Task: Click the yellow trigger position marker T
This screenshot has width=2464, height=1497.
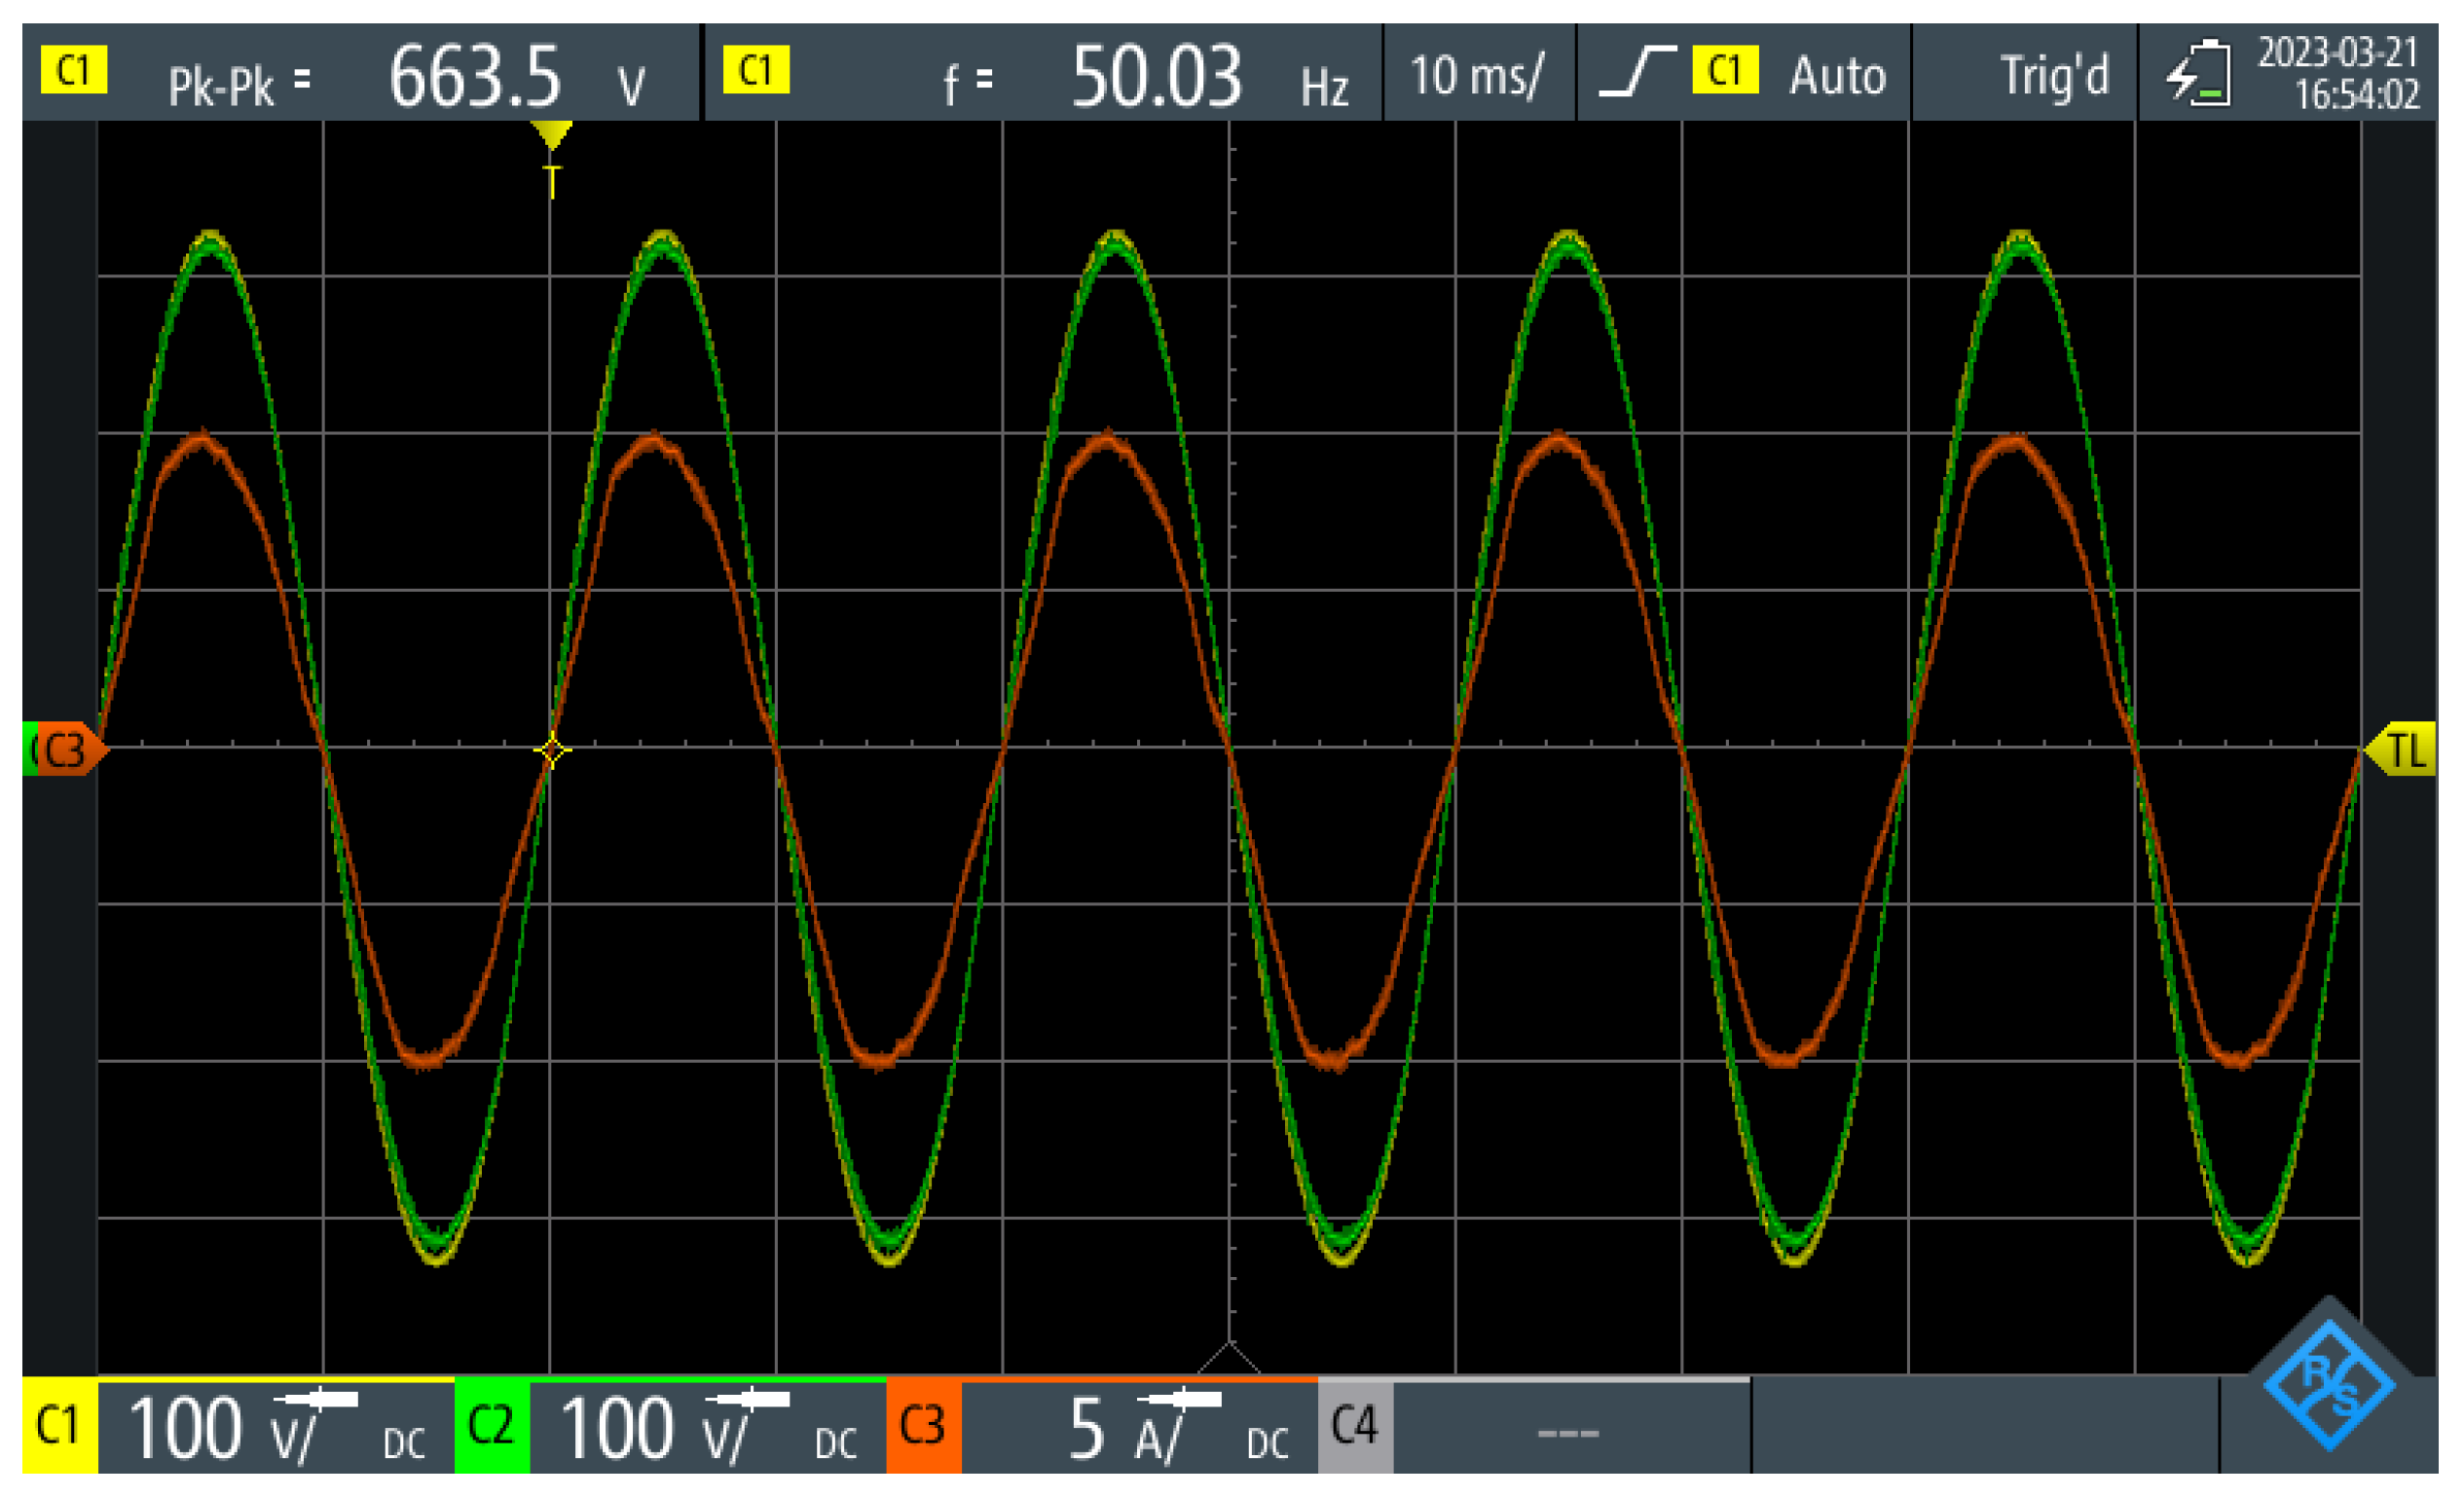Action: tap(551, 160)
